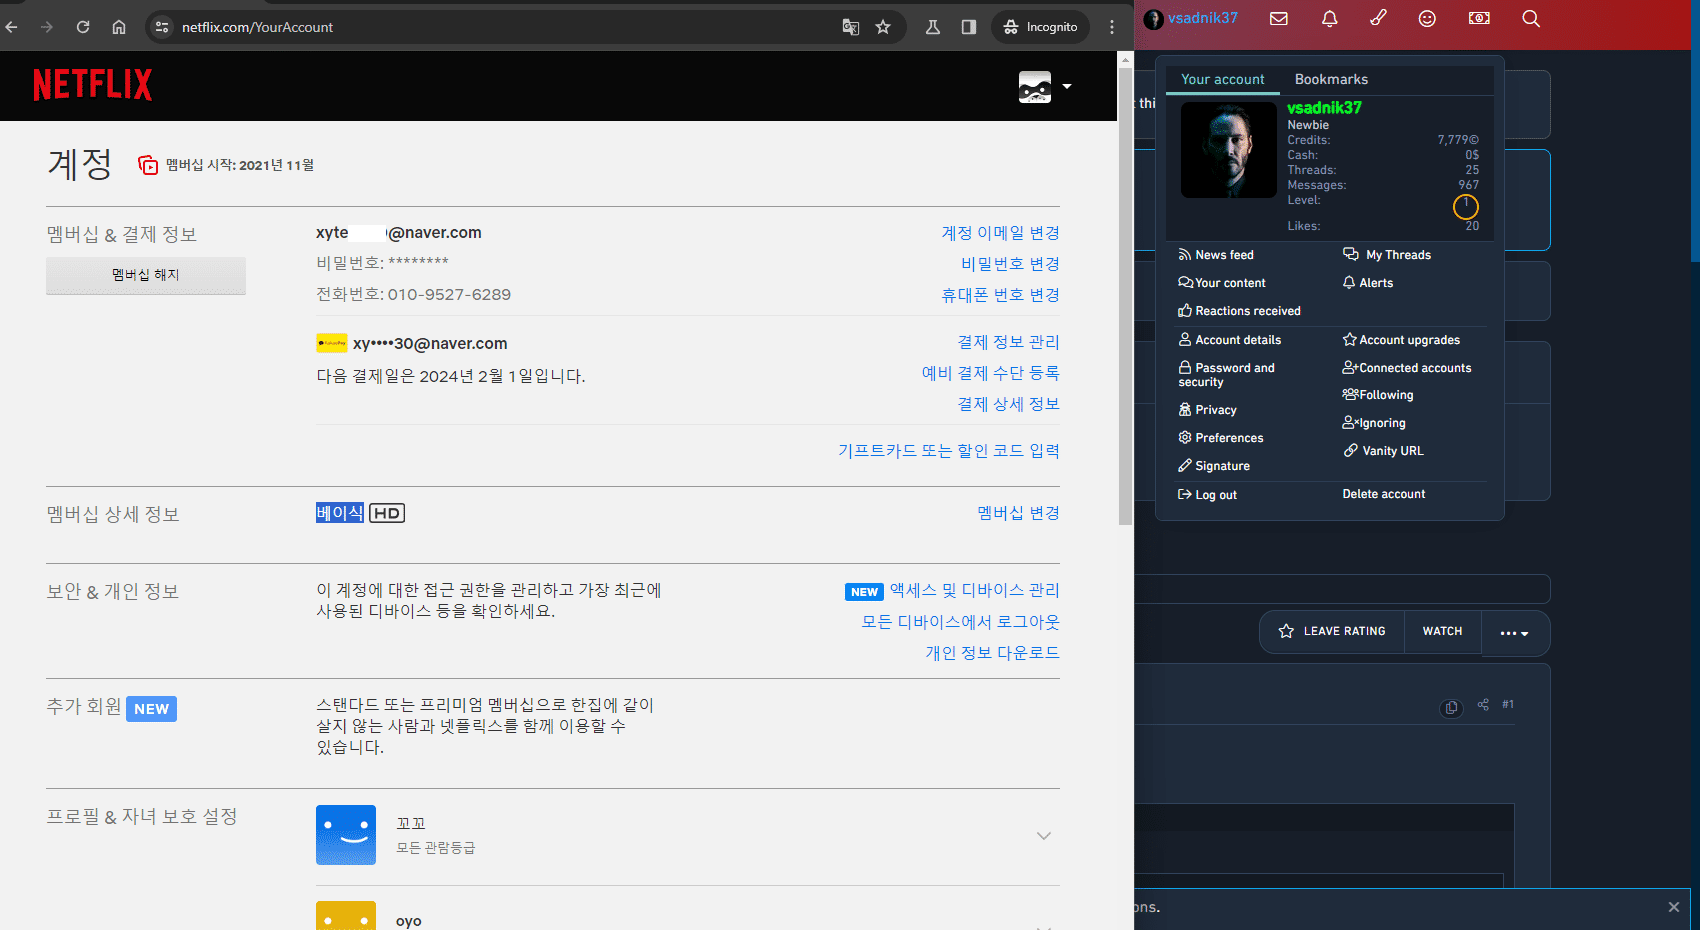Screen dimensions: 1700x930
Task: Bookmark this page with the star icon
Action: point(883,27)
